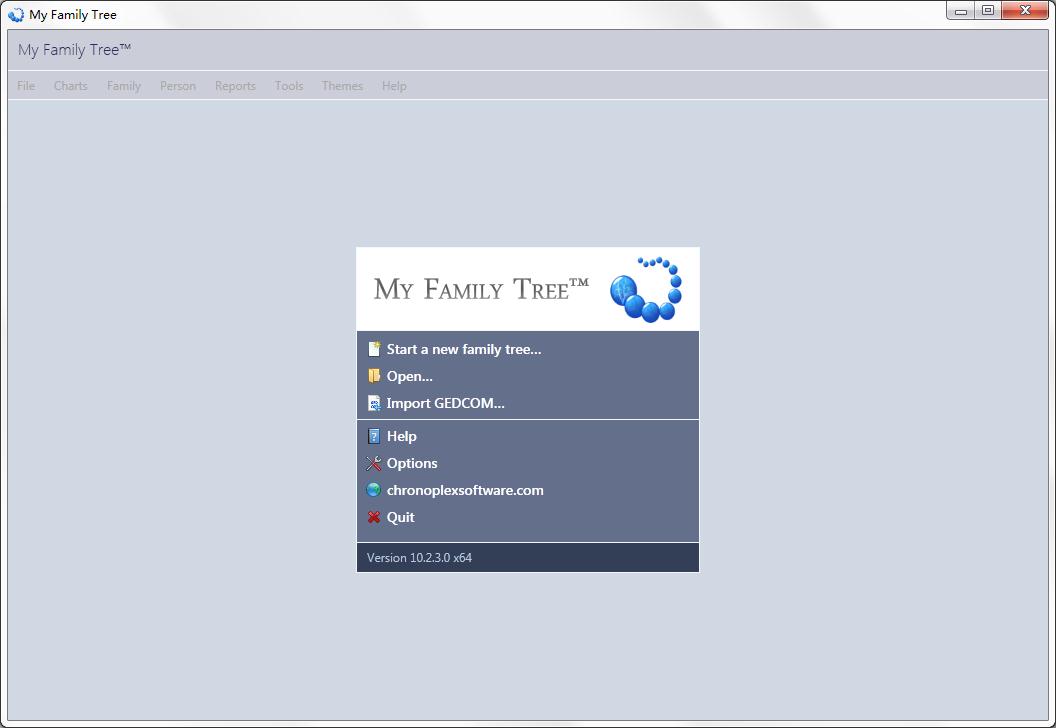Minimize the My Family Tree window
This screenshot has width=1056, height=728.
(x=961, y=11)
